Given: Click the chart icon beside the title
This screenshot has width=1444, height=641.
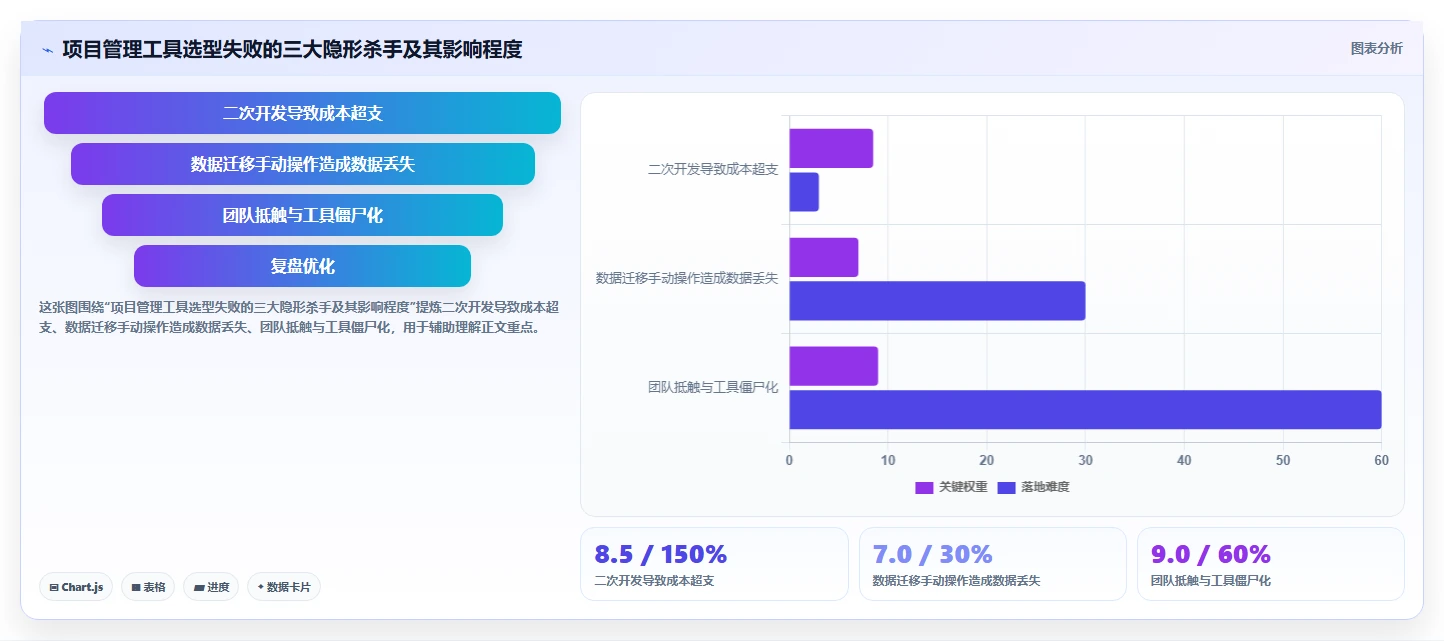Looking at the screenshot, I should pos(47,50).
